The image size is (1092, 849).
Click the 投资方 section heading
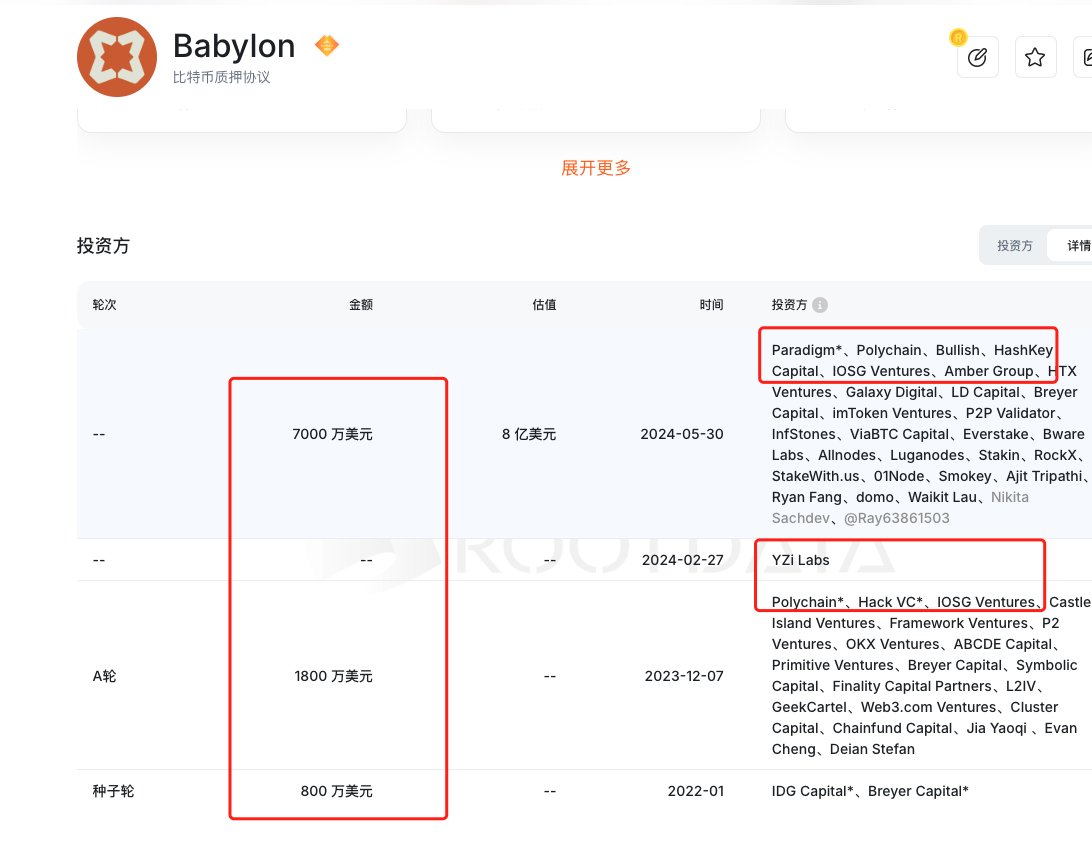coord(103,246)
